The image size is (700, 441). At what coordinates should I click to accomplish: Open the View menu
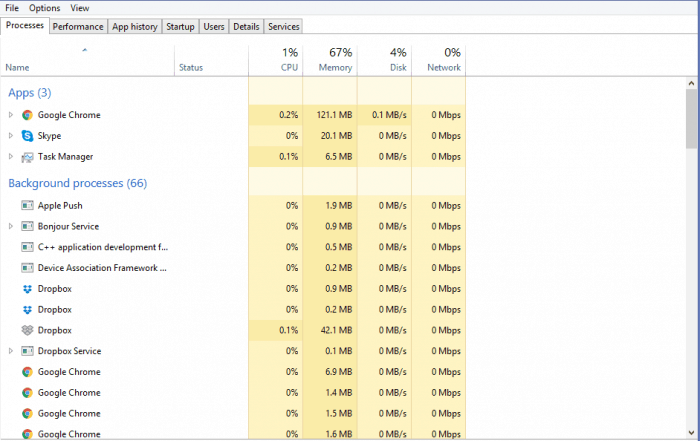pyautogui.click(x=80, y=8)
